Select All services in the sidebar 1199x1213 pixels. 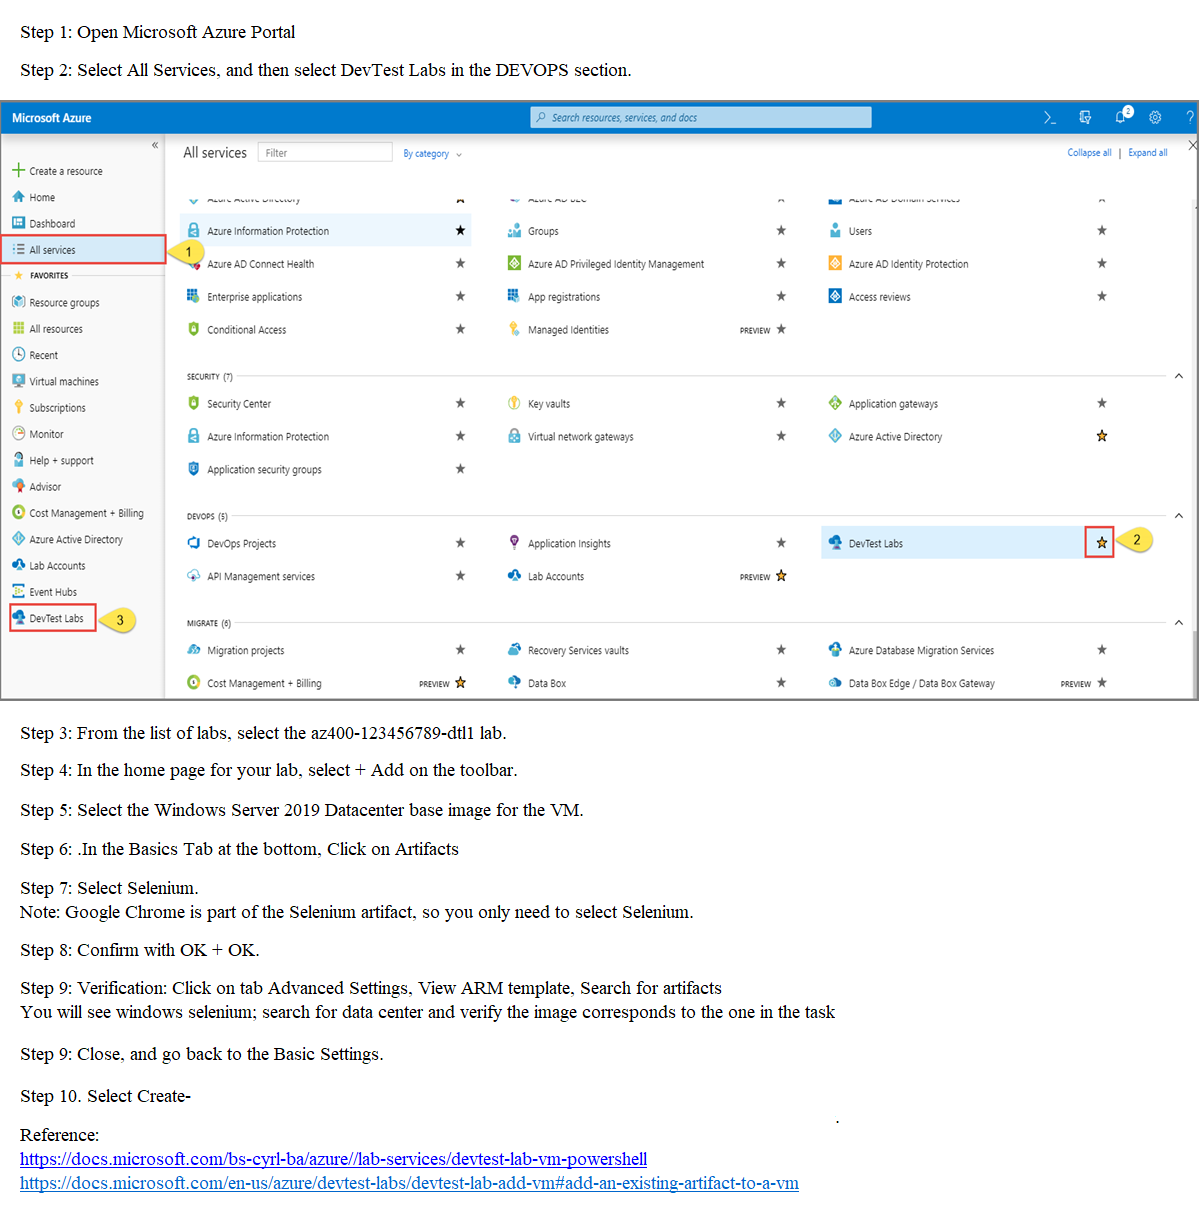coord(84,250)
